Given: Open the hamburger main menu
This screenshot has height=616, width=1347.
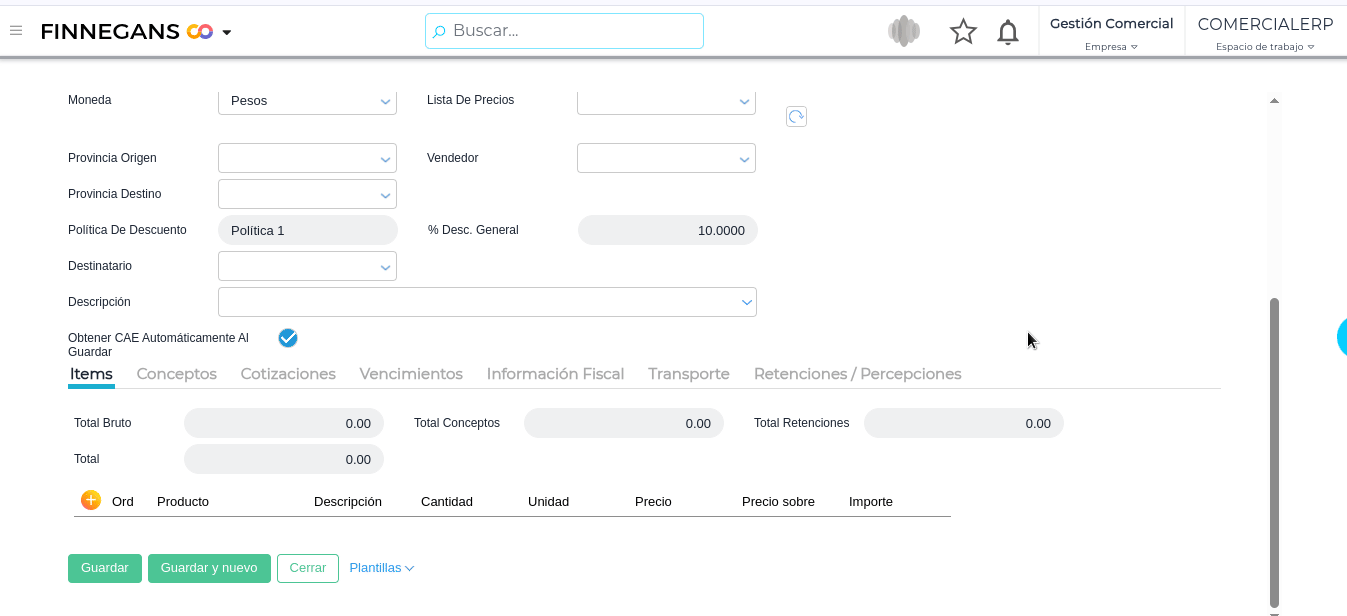Looking at the screenshot, I should (x=16, y=31).
